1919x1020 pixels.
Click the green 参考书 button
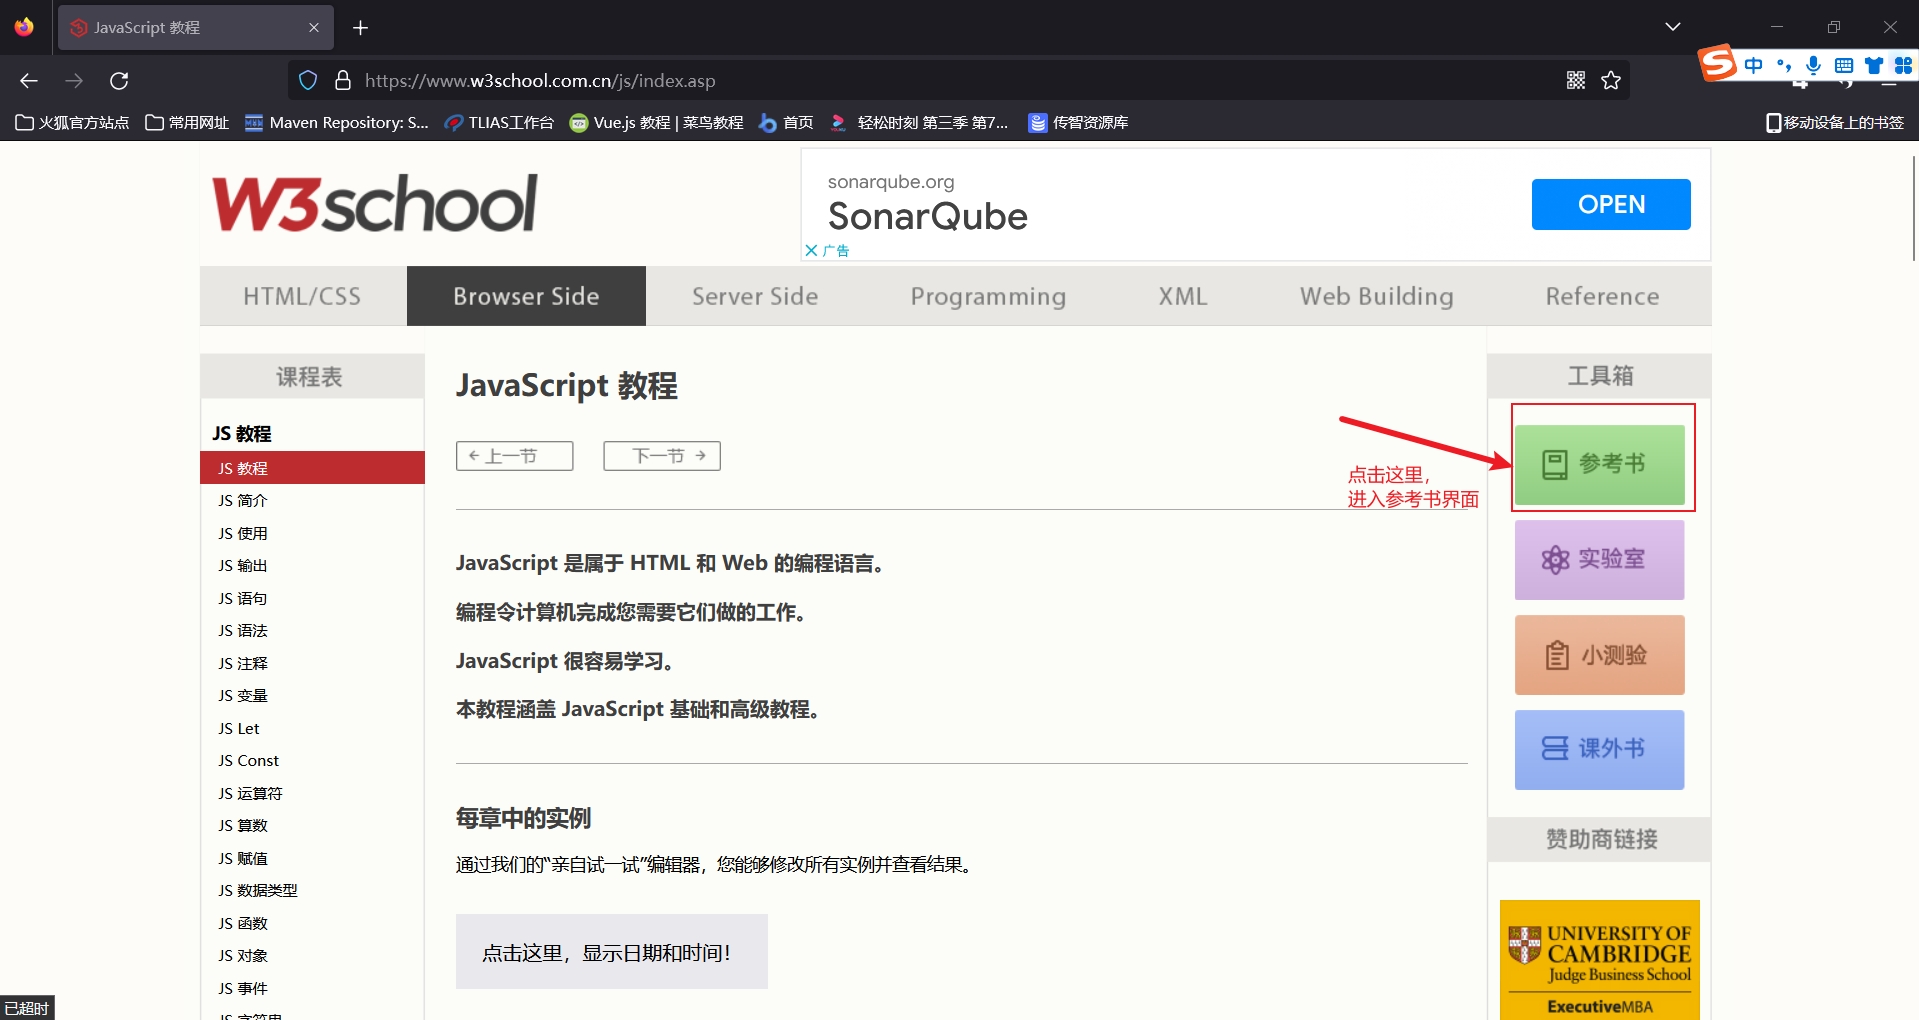[1599, 464]
